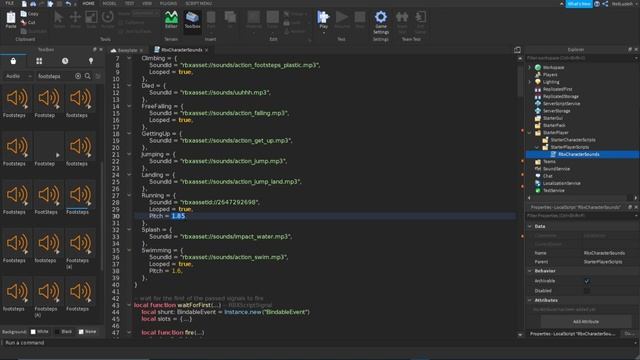Open the Terrain Editor
The height and width of the screenshot is (360, 640).
tap(171, 20)
